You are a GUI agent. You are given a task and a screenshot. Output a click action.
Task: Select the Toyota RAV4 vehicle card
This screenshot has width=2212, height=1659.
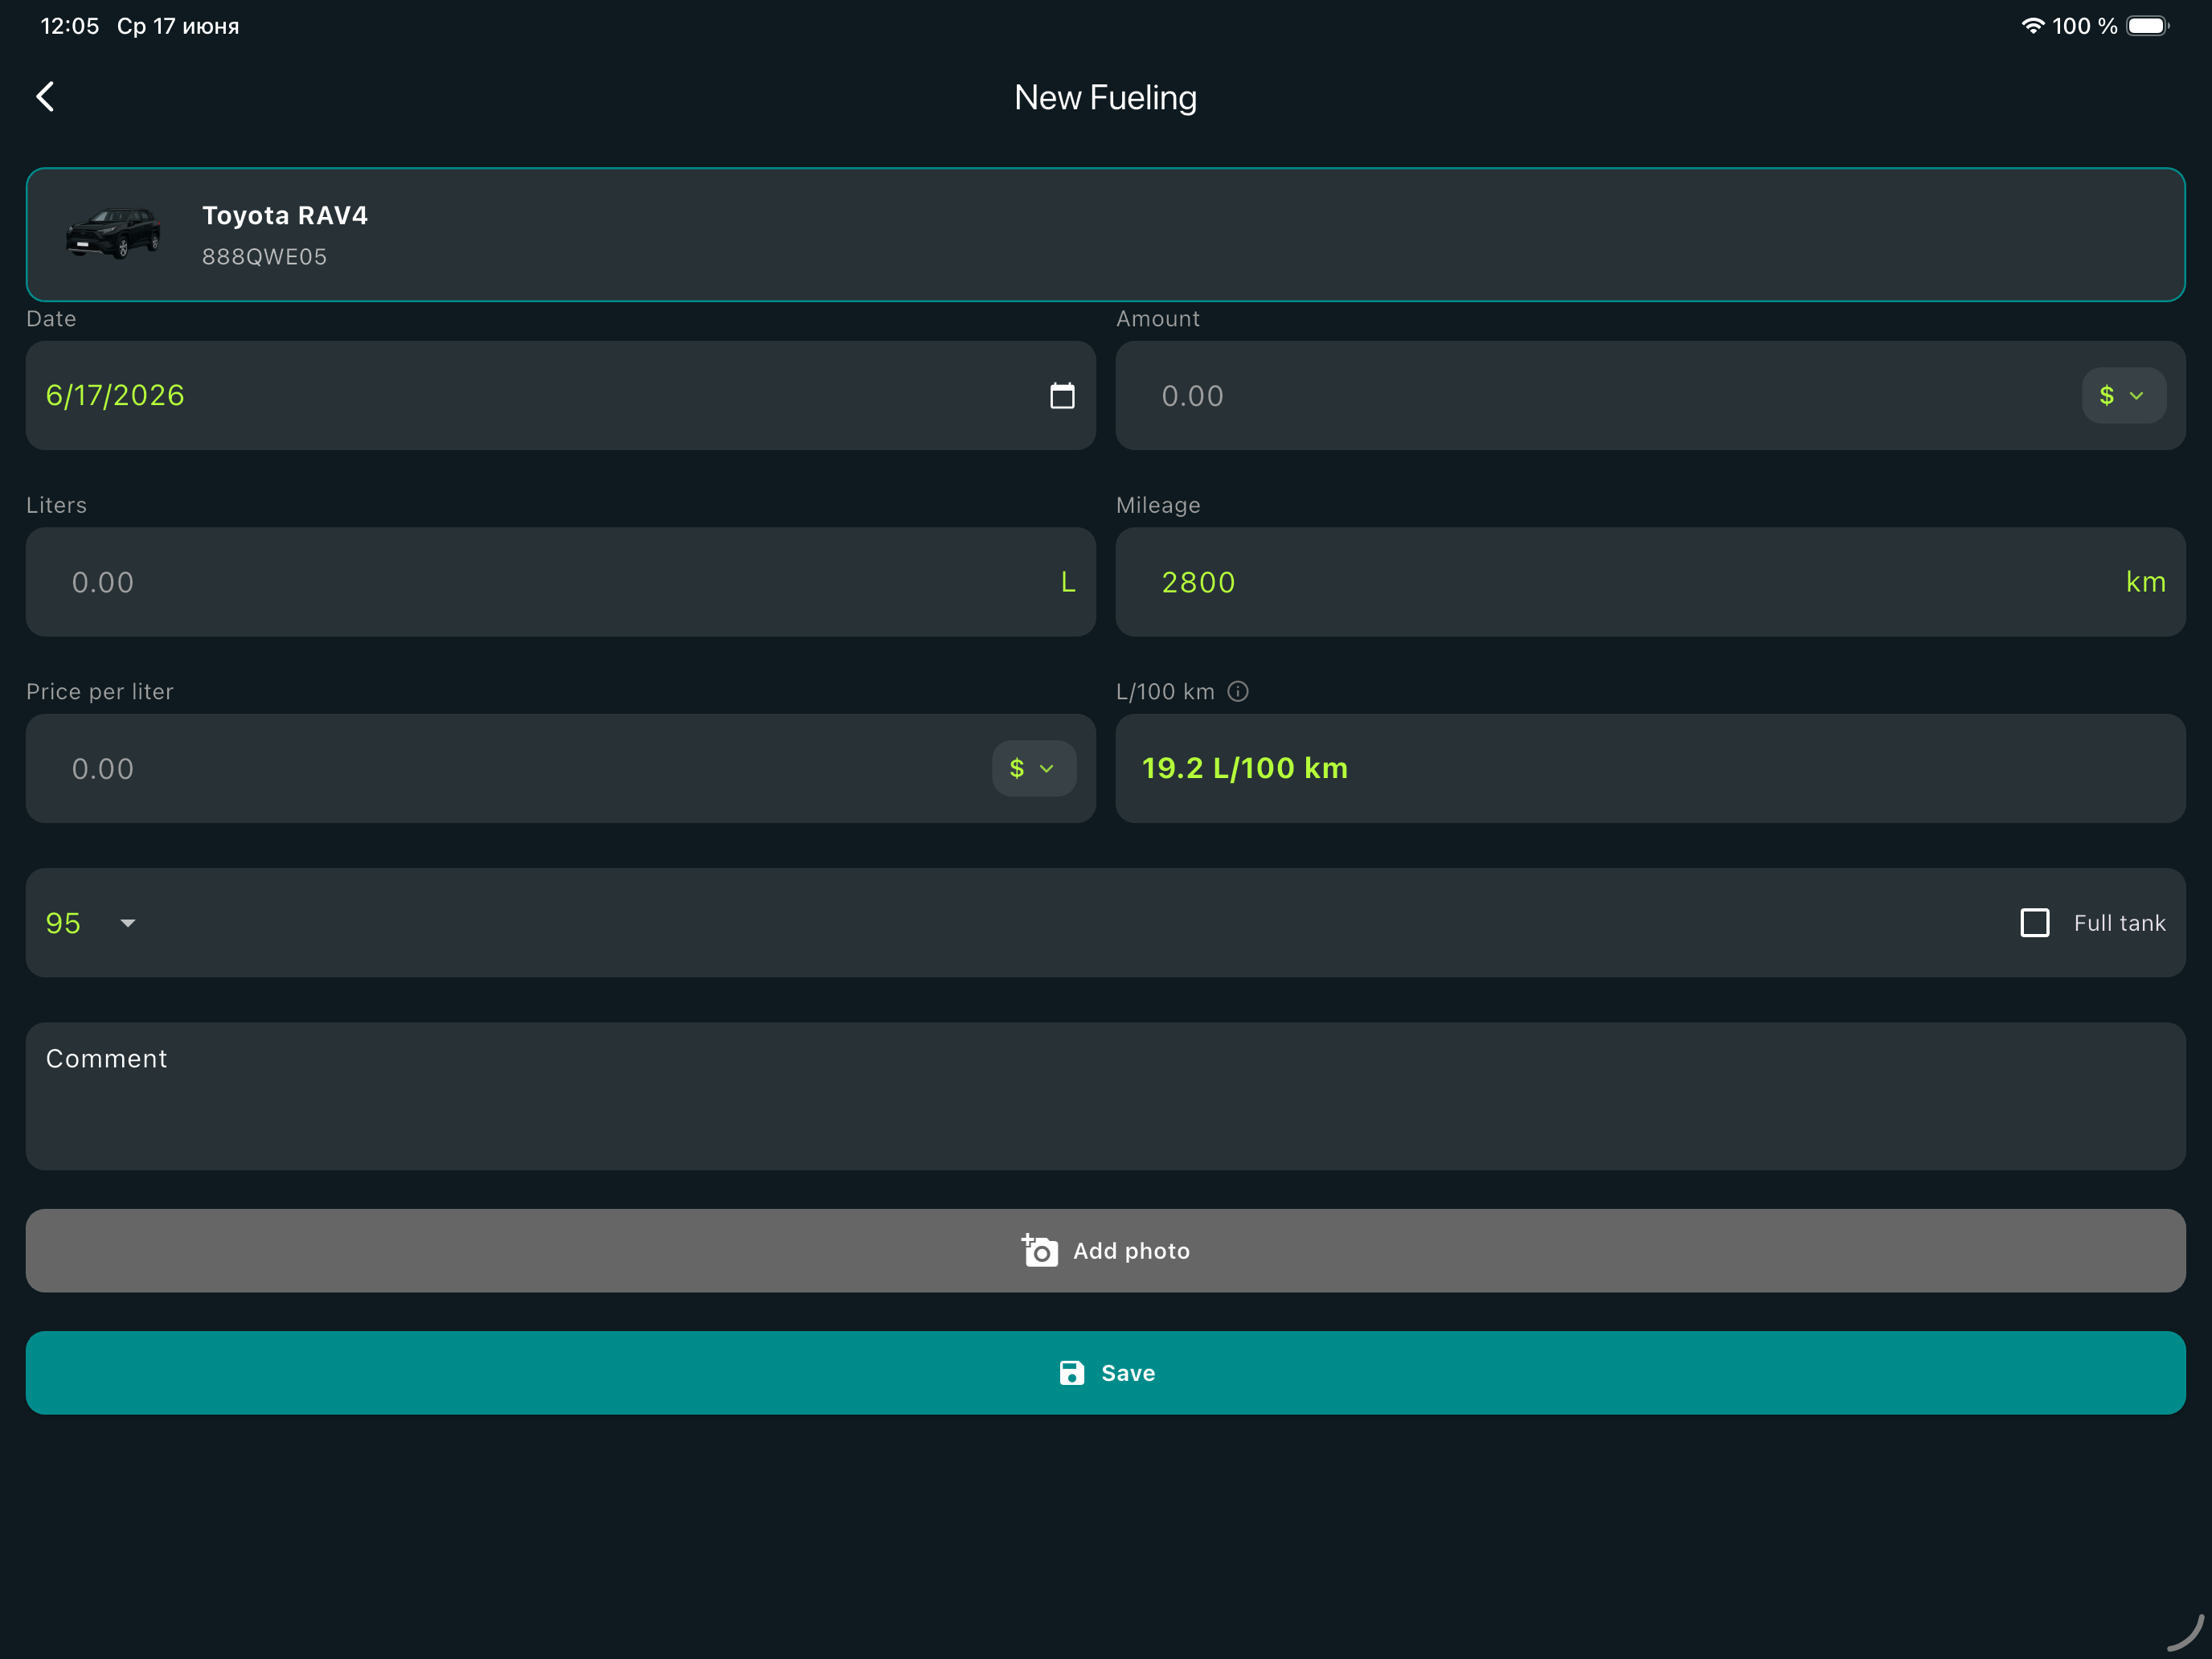pos(1105,235)
